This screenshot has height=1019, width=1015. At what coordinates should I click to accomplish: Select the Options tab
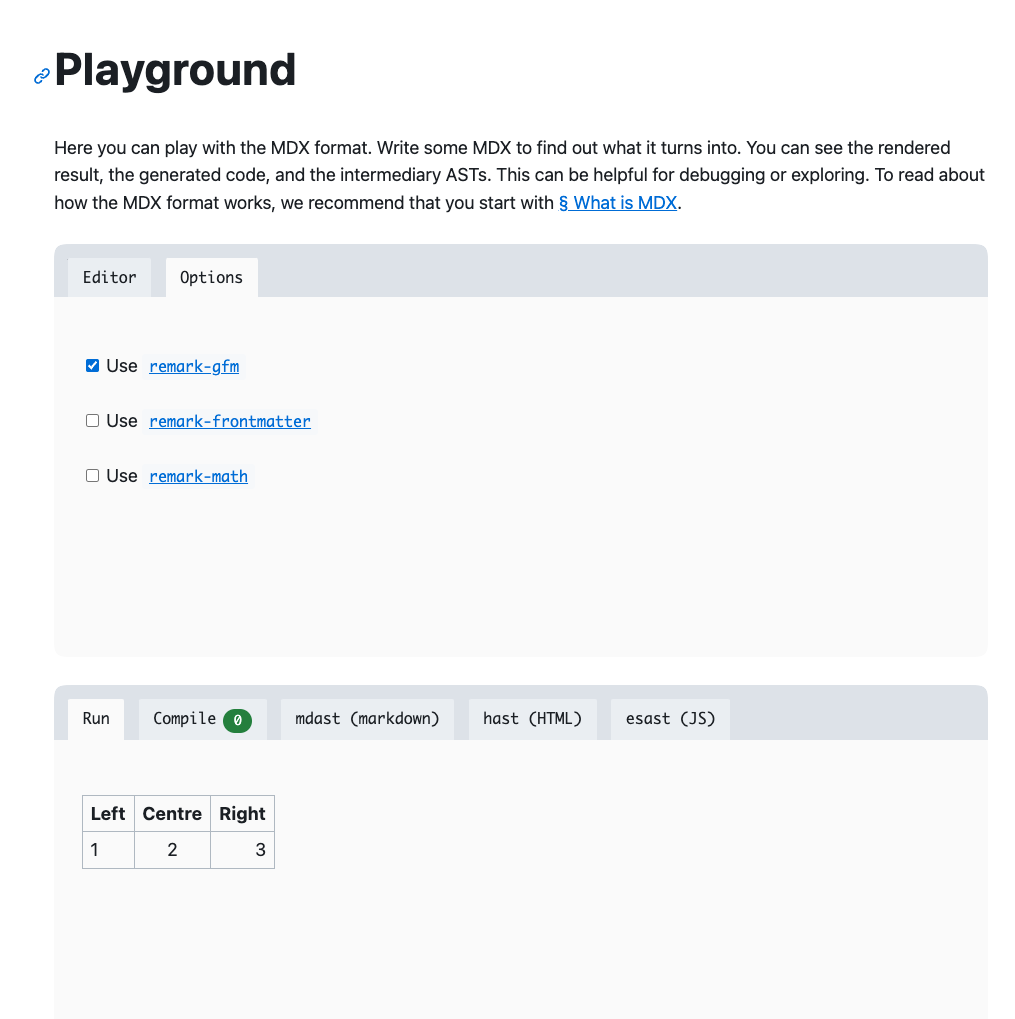pyautogui.click(x=211, y=277)
